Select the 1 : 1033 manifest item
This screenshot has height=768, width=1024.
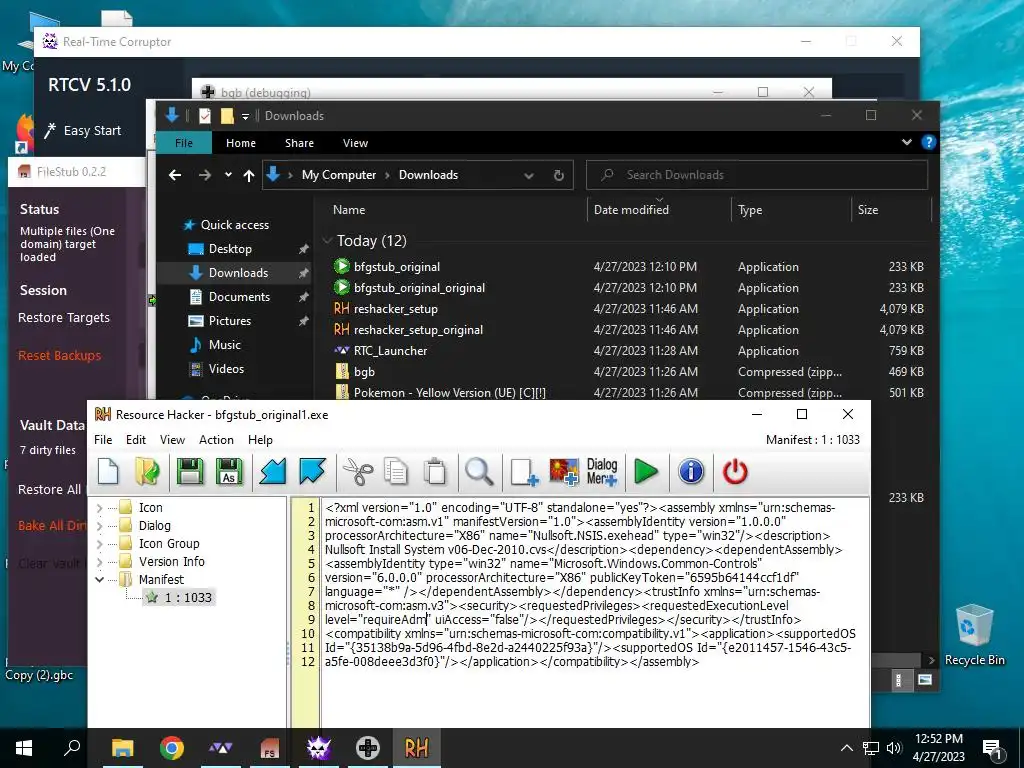180,598
